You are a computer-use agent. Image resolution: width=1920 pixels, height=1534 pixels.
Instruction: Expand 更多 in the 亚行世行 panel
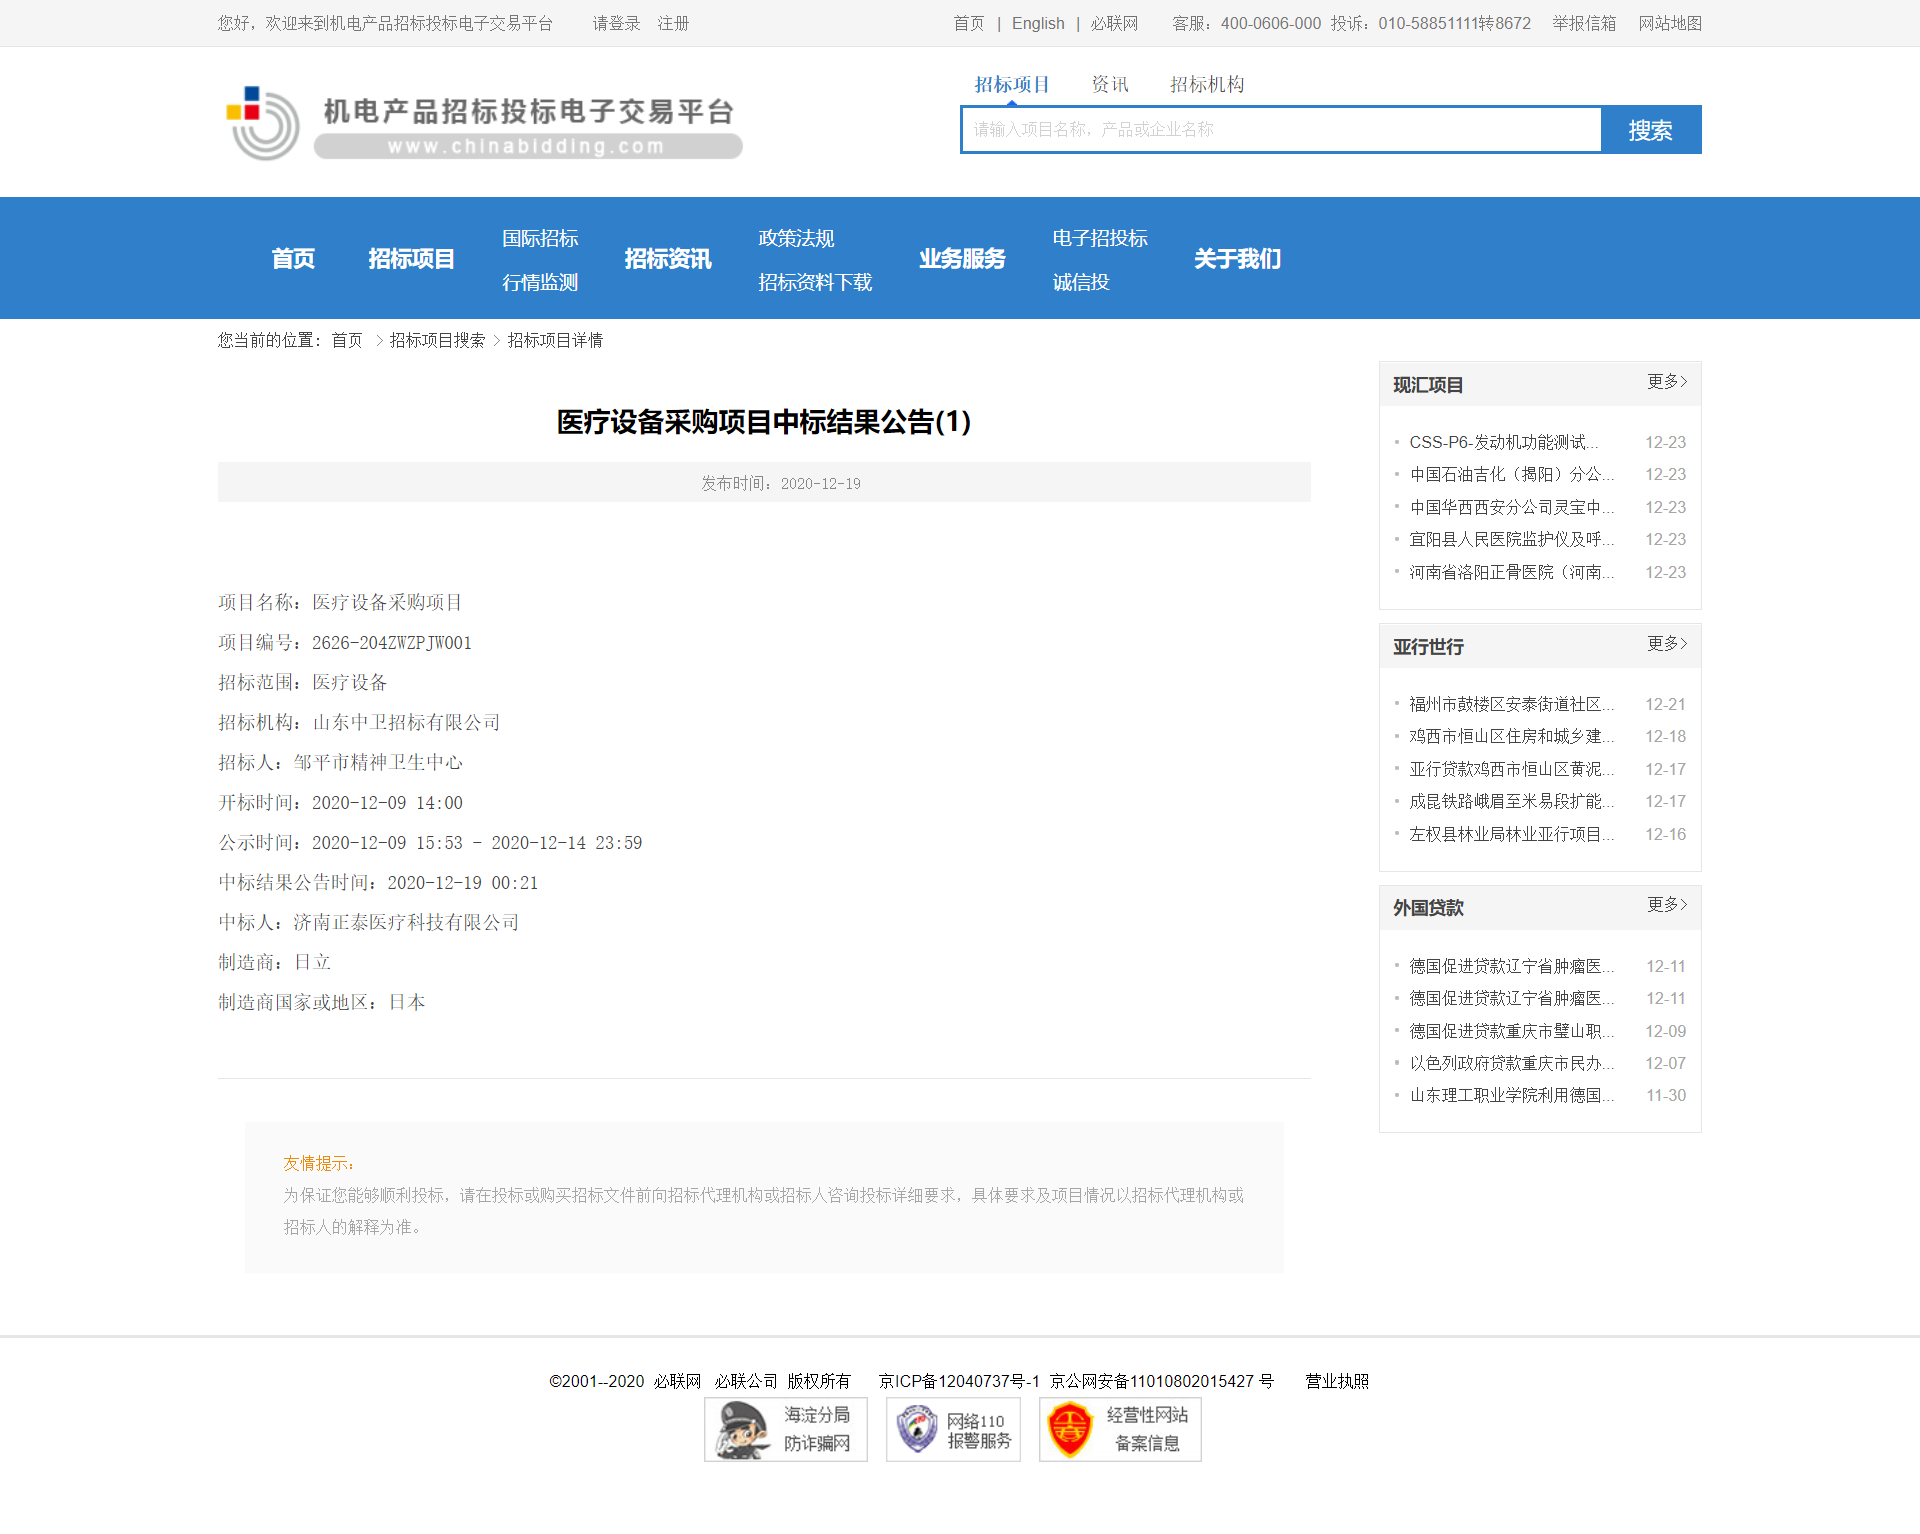[1666, 644]
